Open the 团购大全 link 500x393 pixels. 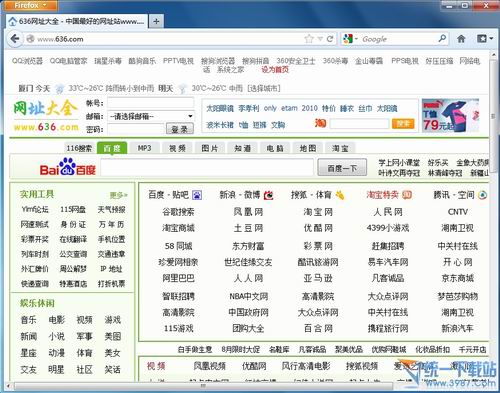248,329
